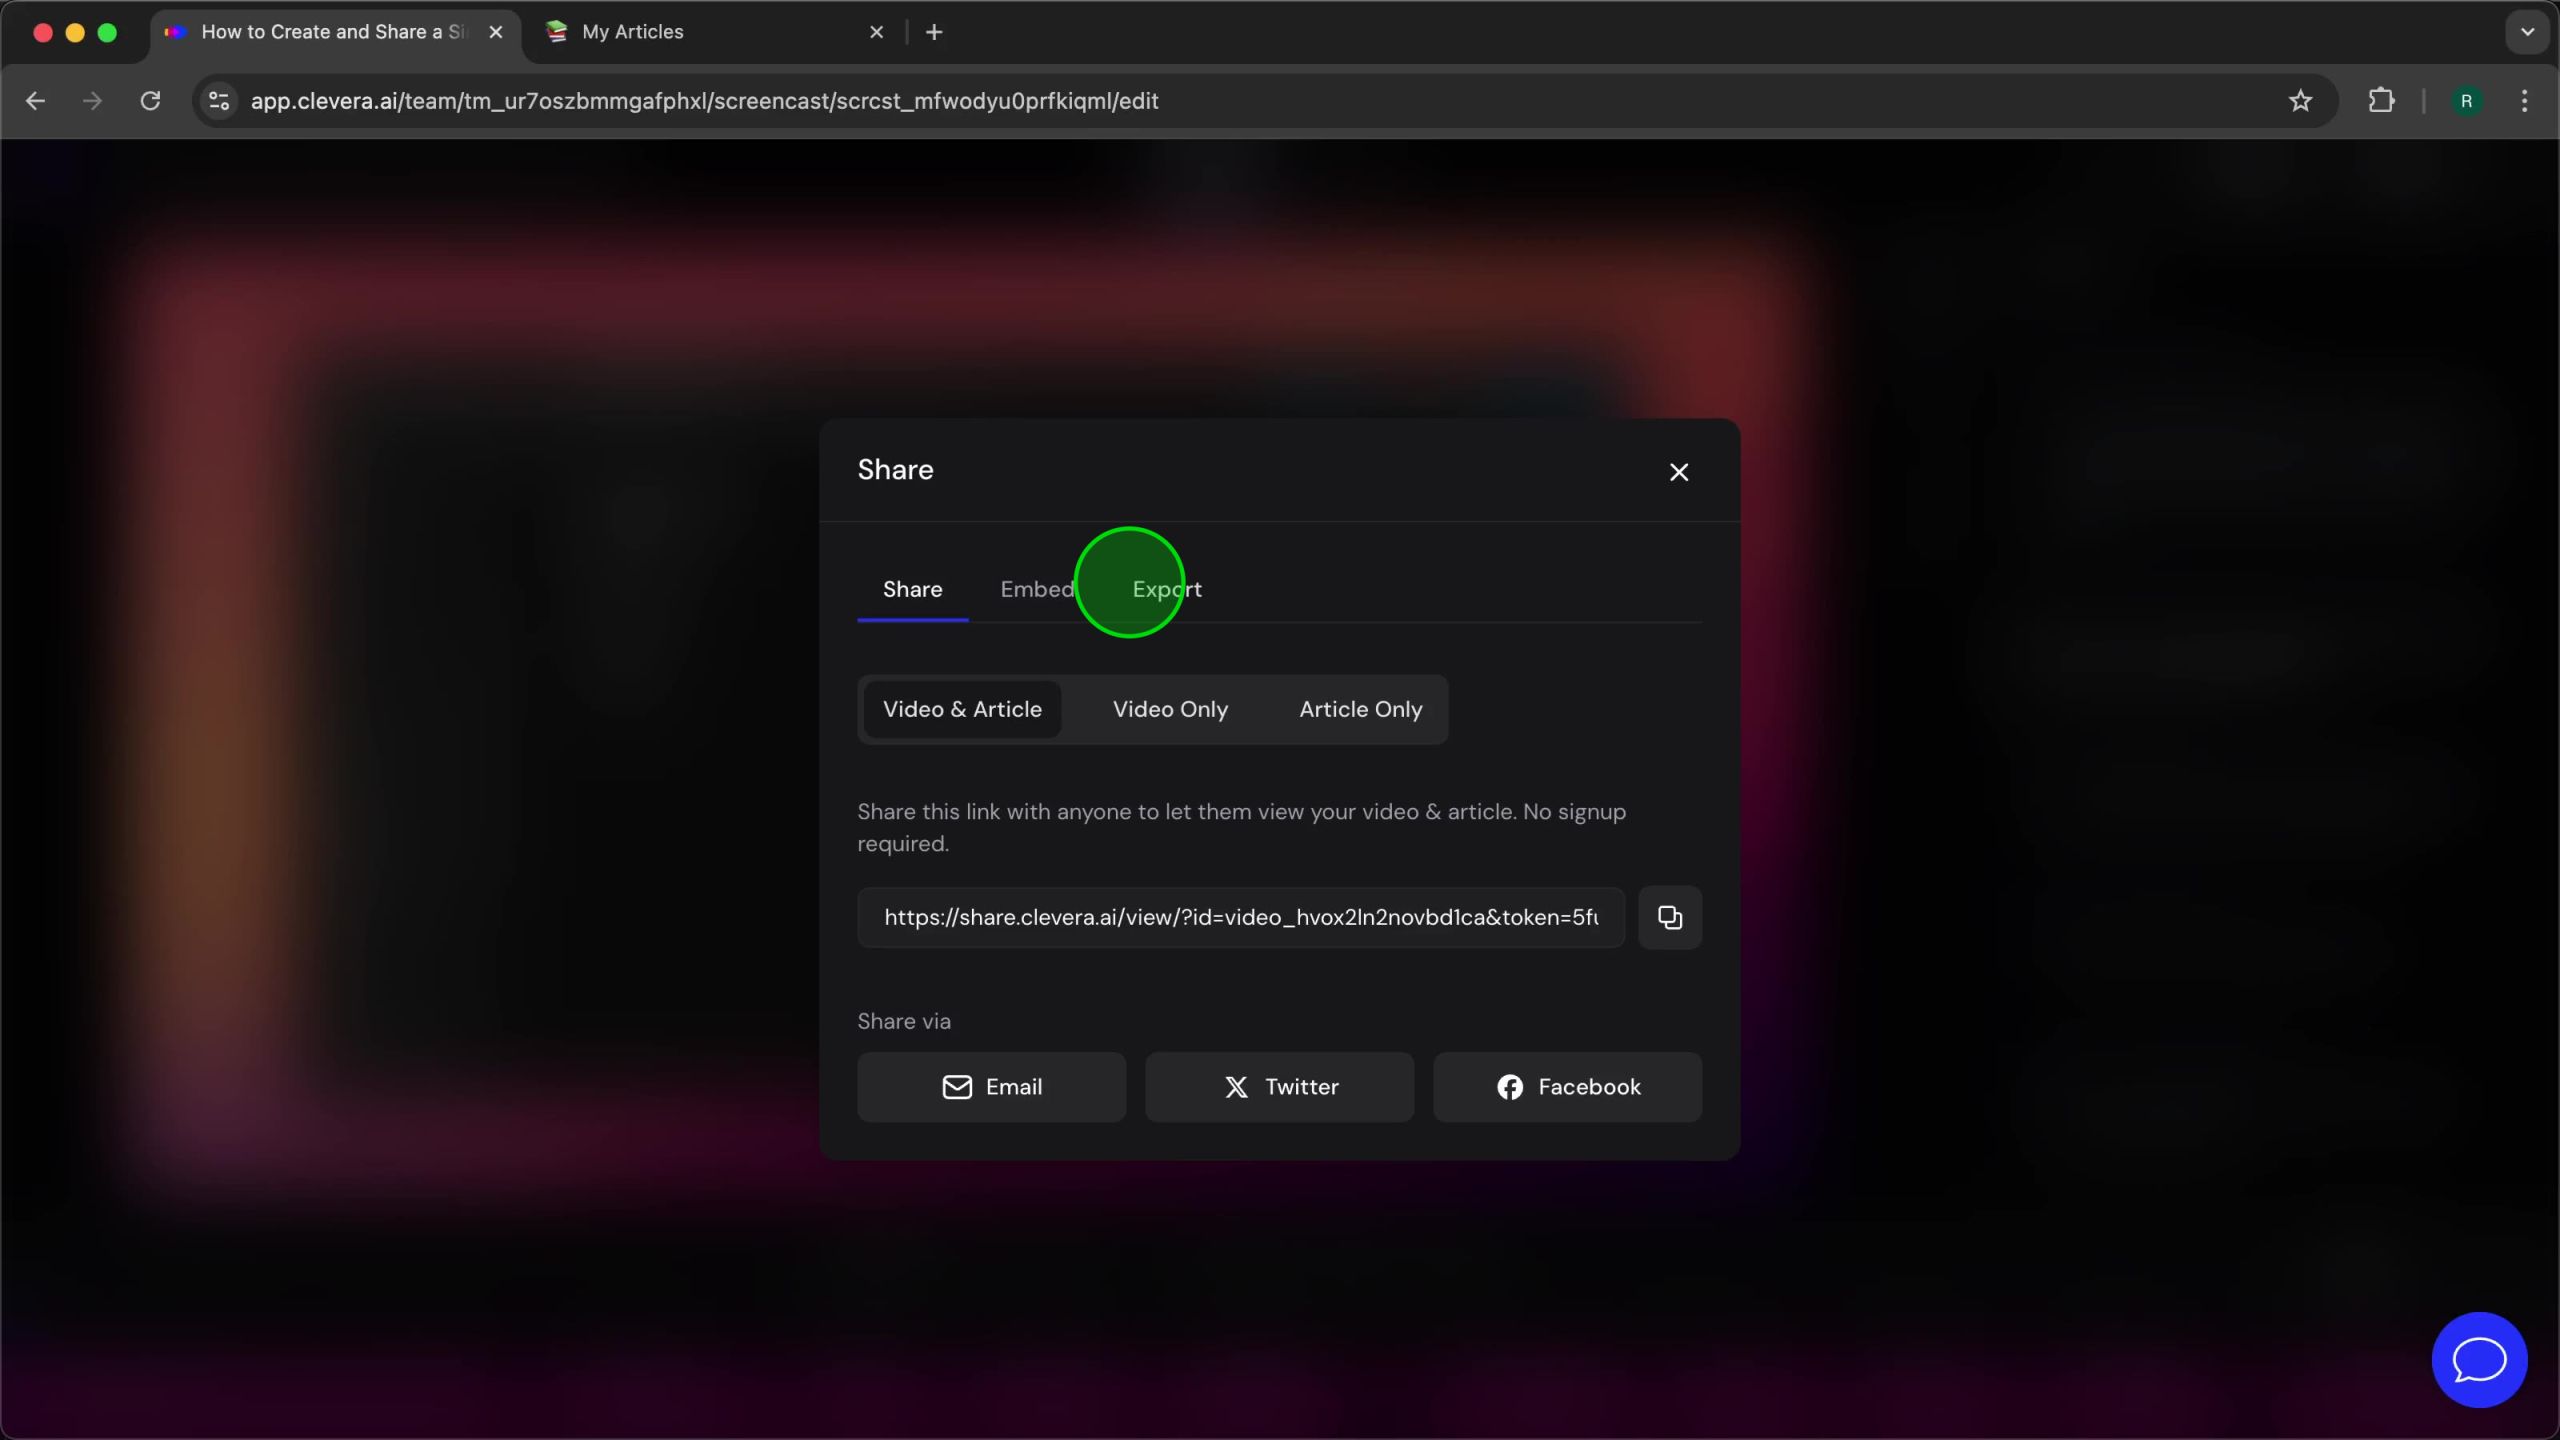
Task: Close the Share dialog
Action: [x=1678, y=472]
